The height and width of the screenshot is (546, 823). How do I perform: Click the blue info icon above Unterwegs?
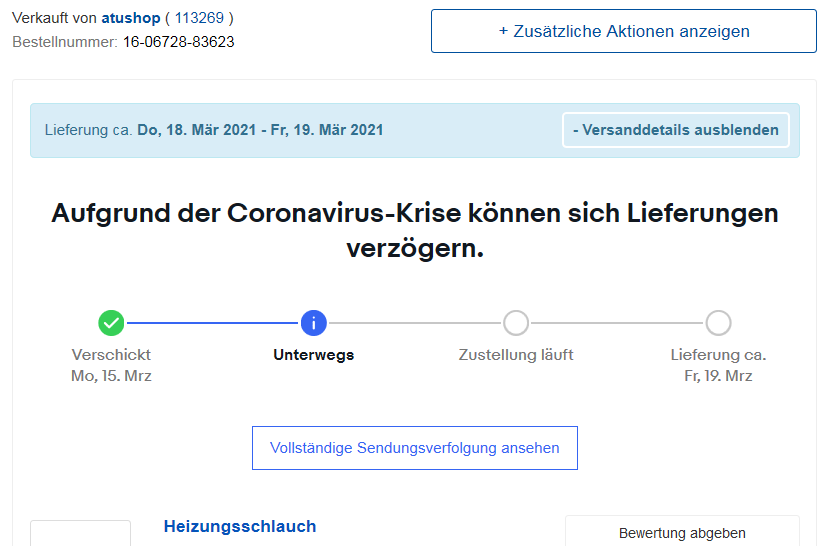tap(313, 323)
